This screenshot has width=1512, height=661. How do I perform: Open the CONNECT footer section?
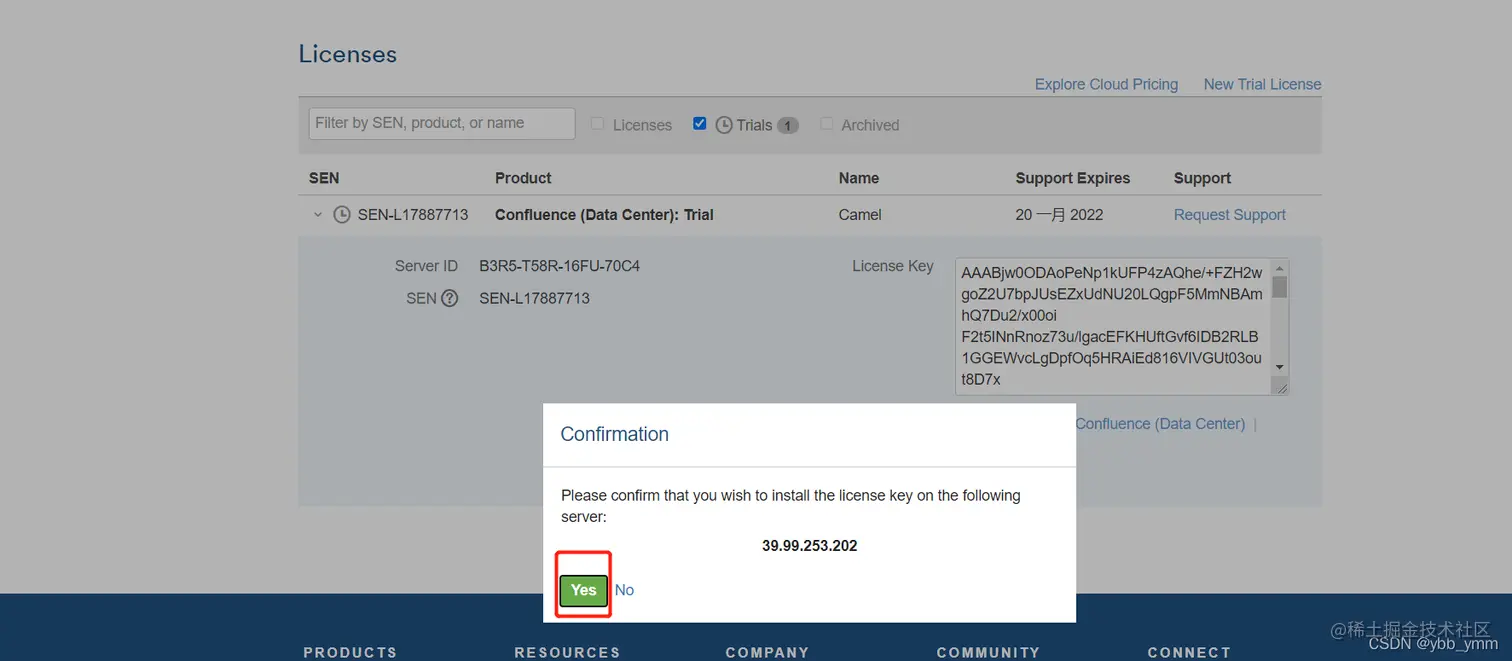(1189, 652)
